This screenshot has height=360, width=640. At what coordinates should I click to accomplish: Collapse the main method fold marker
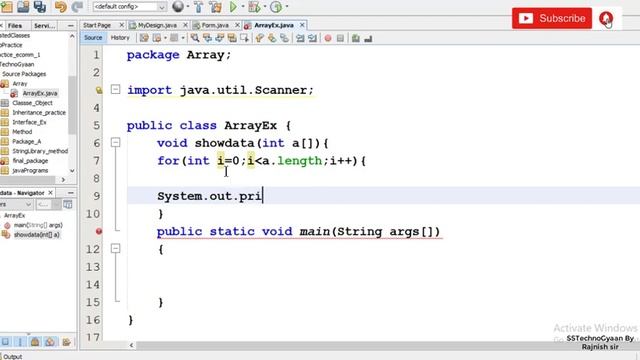[116, 248]
